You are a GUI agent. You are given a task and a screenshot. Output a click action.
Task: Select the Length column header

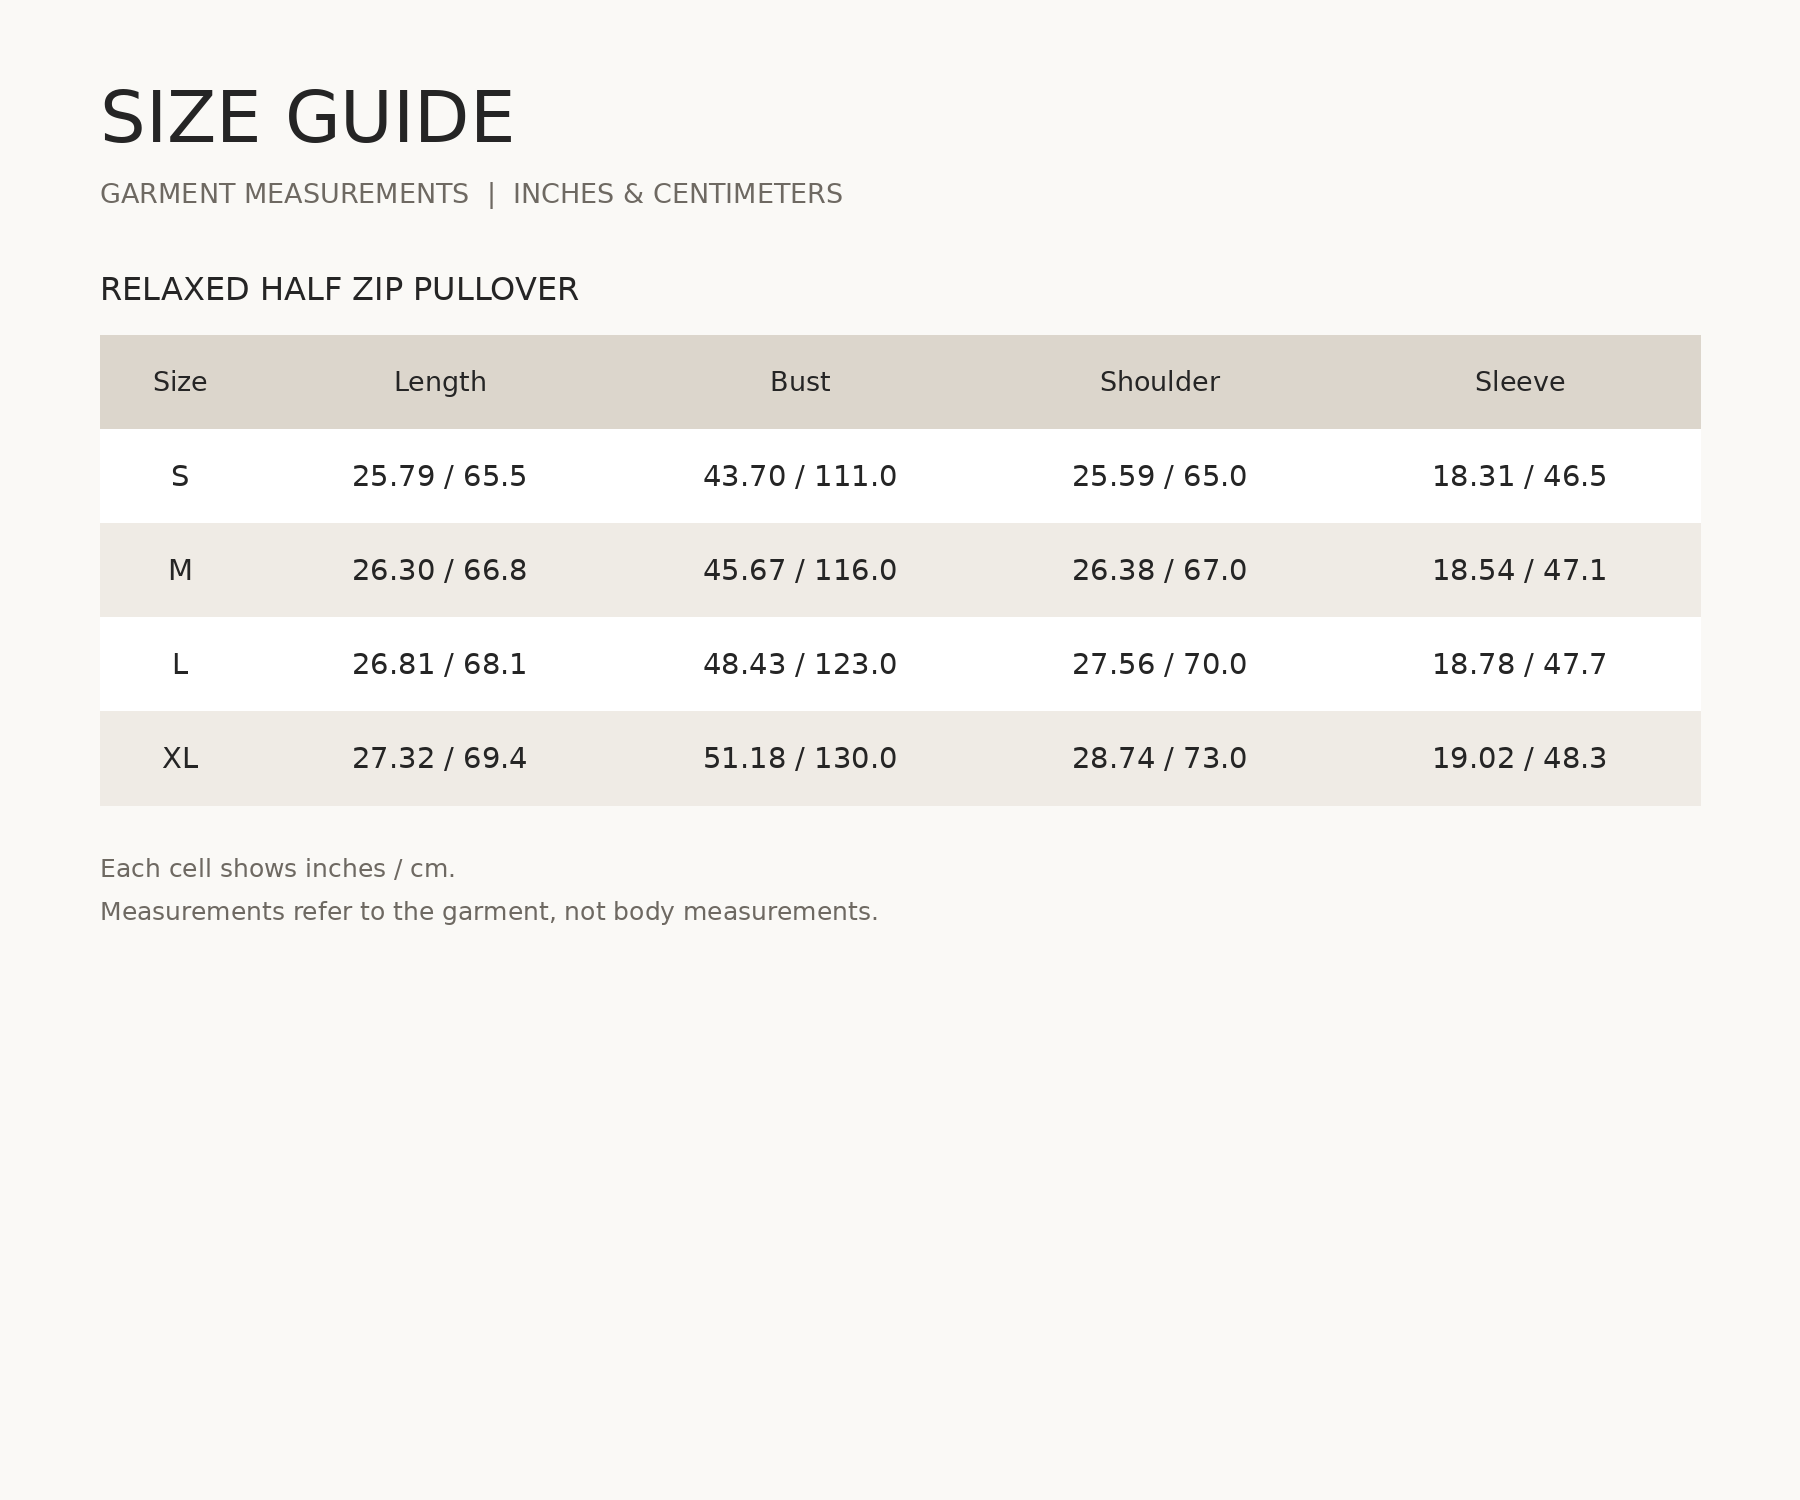(440, 382)
